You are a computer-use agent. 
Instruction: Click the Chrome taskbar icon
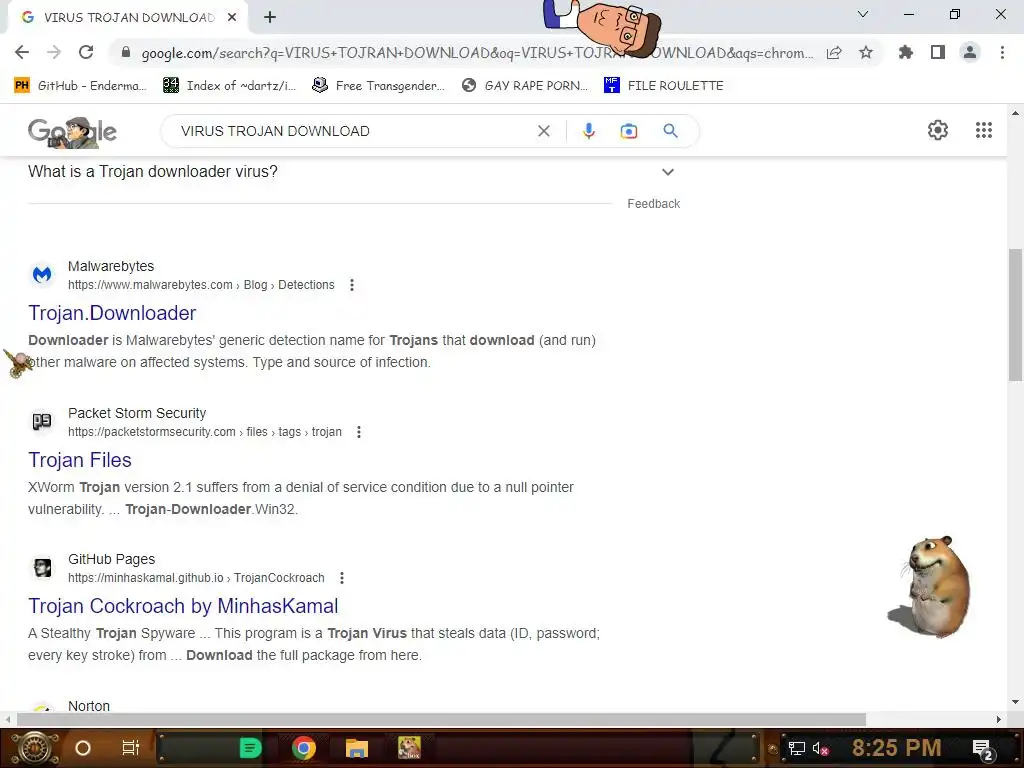304,748
